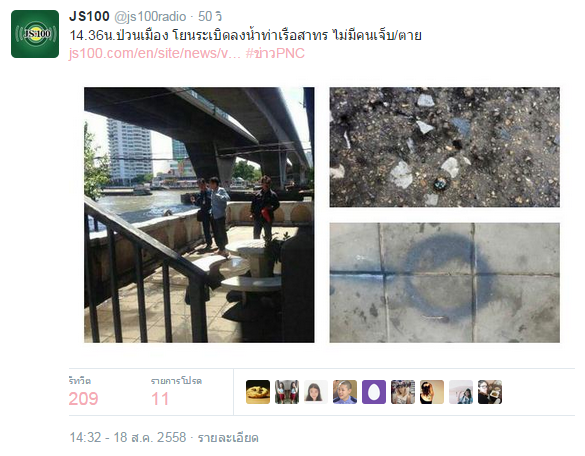This screenshot has width=585, height=456.
Task: View the 11 favorites count
Action: [160, 399]
